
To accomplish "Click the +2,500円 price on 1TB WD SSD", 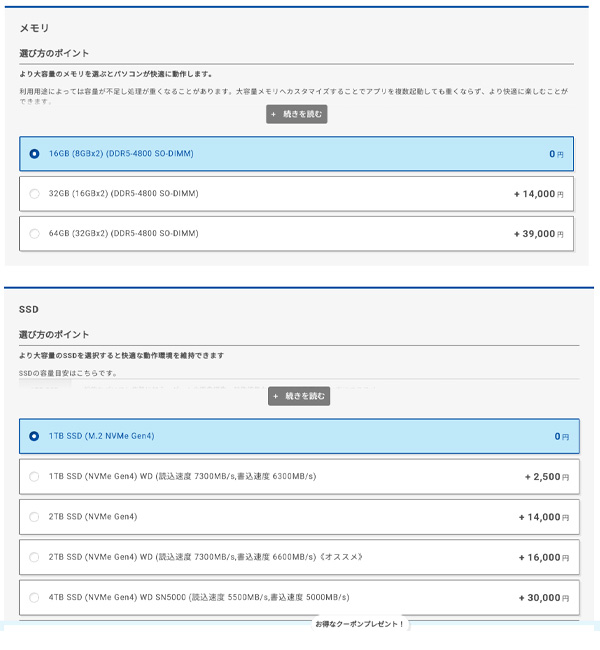I will (545, 477).
